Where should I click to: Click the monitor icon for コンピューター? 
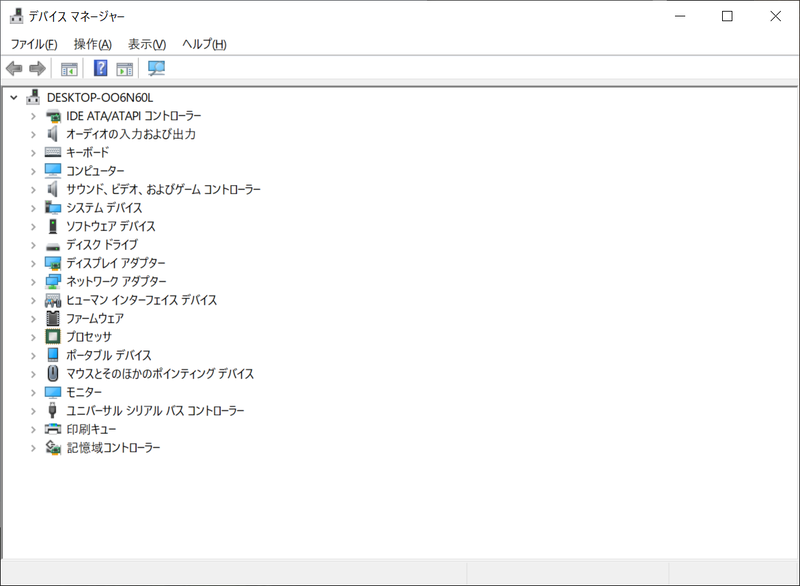pyautogui.click(x=53, y=170)
